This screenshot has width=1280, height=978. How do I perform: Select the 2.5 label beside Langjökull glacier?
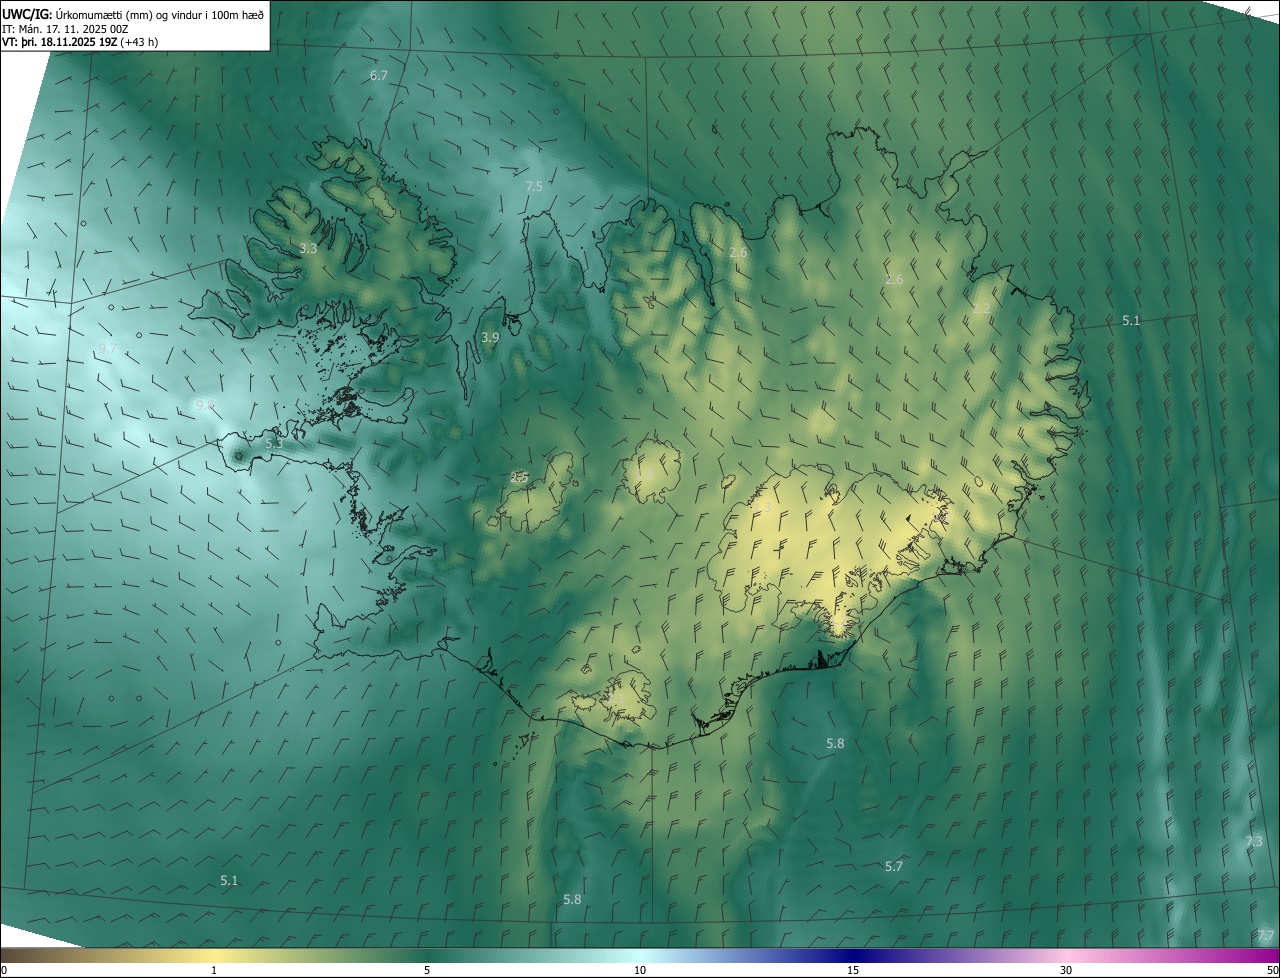[x=519, y=478]
